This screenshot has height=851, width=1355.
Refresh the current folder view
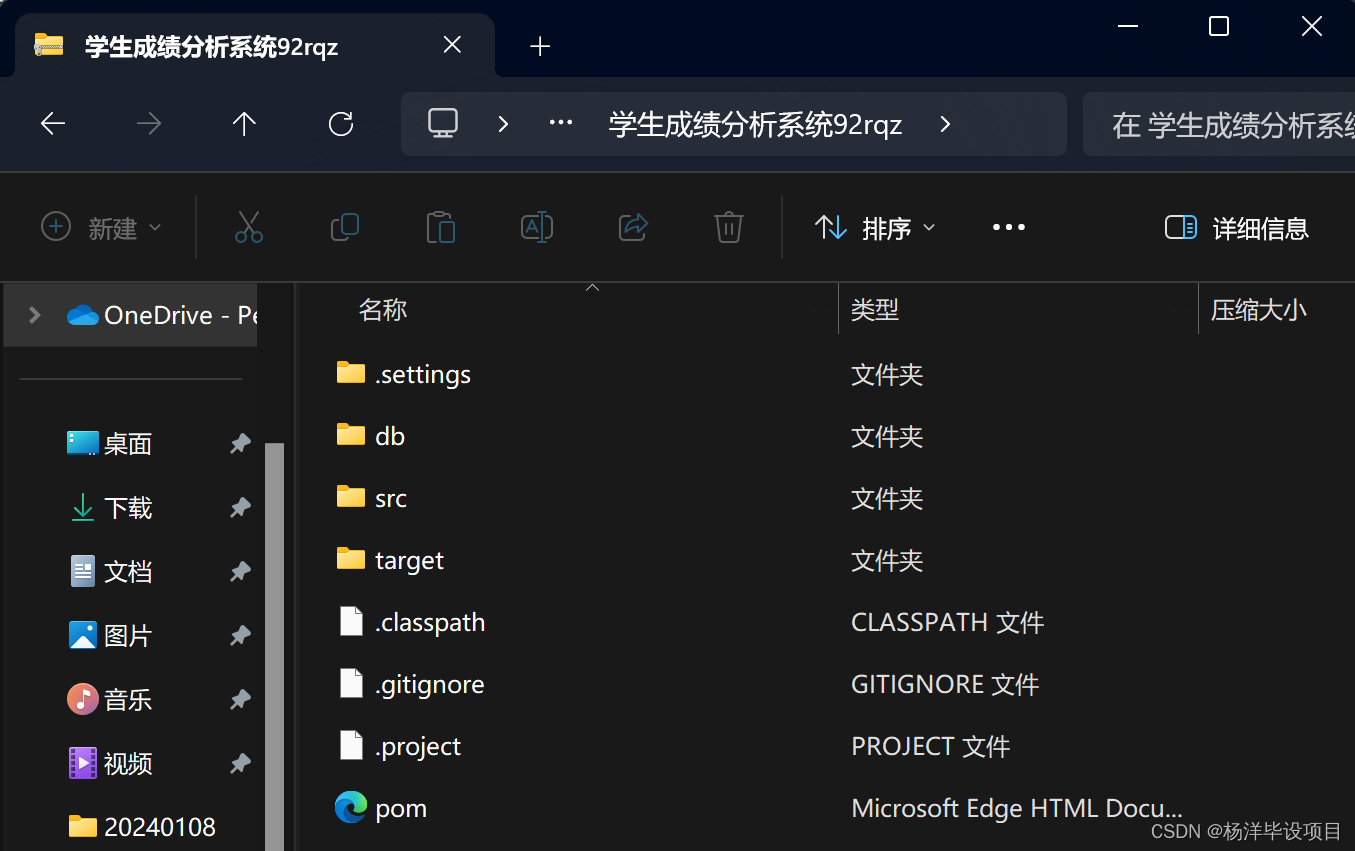point(341,124)
